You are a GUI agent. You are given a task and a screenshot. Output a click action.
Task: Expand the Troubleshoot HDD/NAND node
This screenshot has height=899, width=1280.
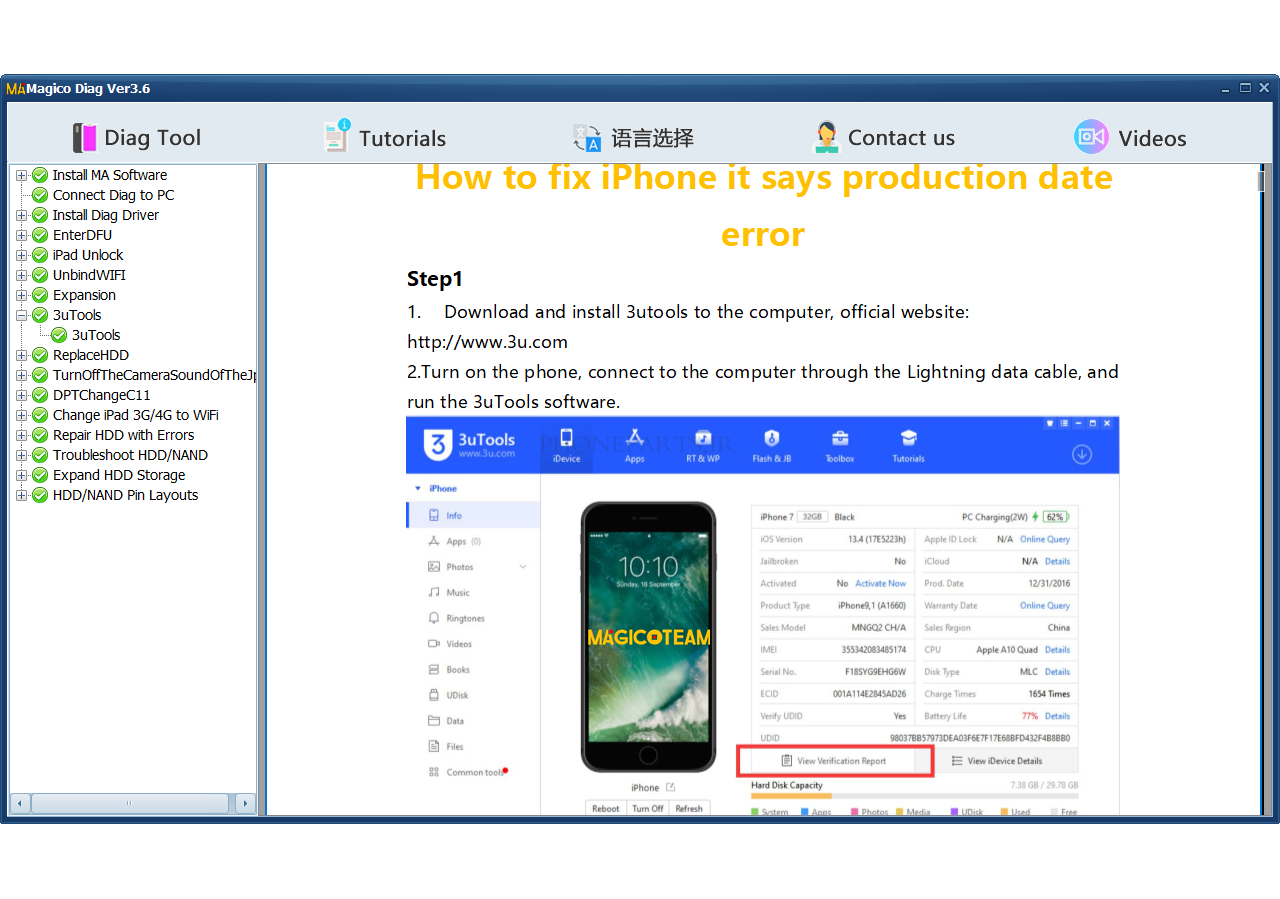[x=21, y=455]
